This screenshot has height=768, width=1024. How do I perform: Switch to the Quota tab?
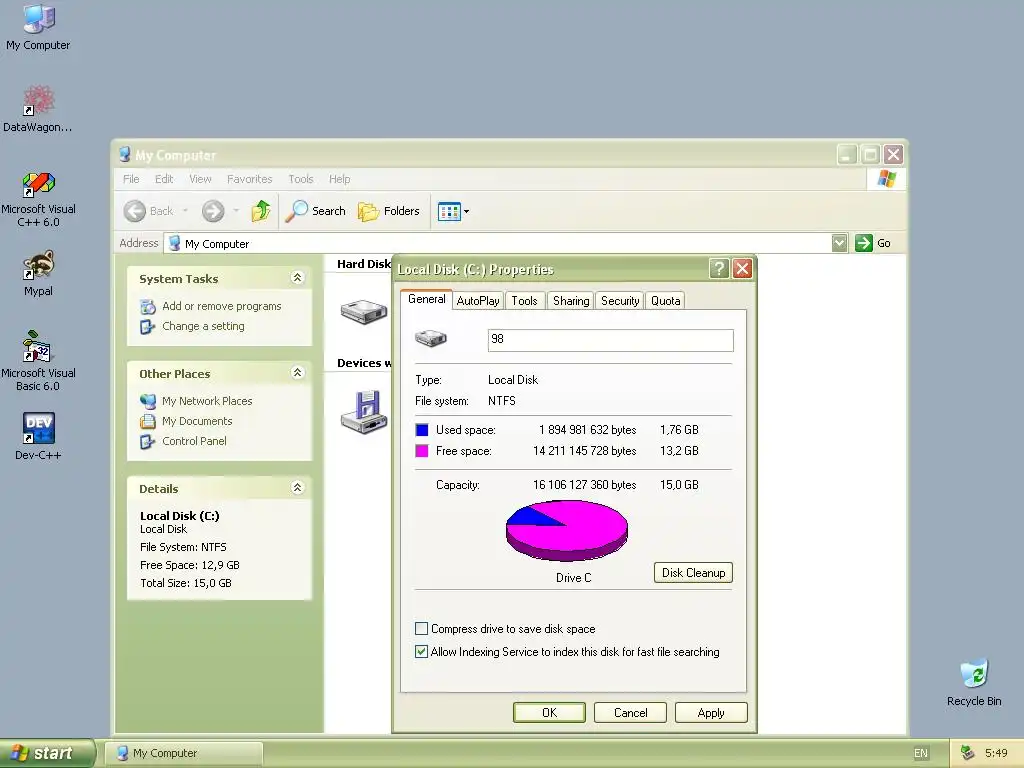(665, 300)
